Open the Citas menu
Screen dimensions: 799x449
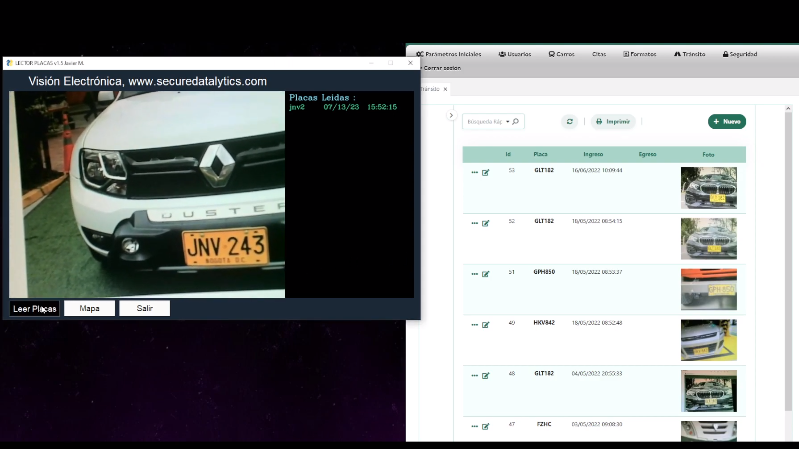pos(599,54)
